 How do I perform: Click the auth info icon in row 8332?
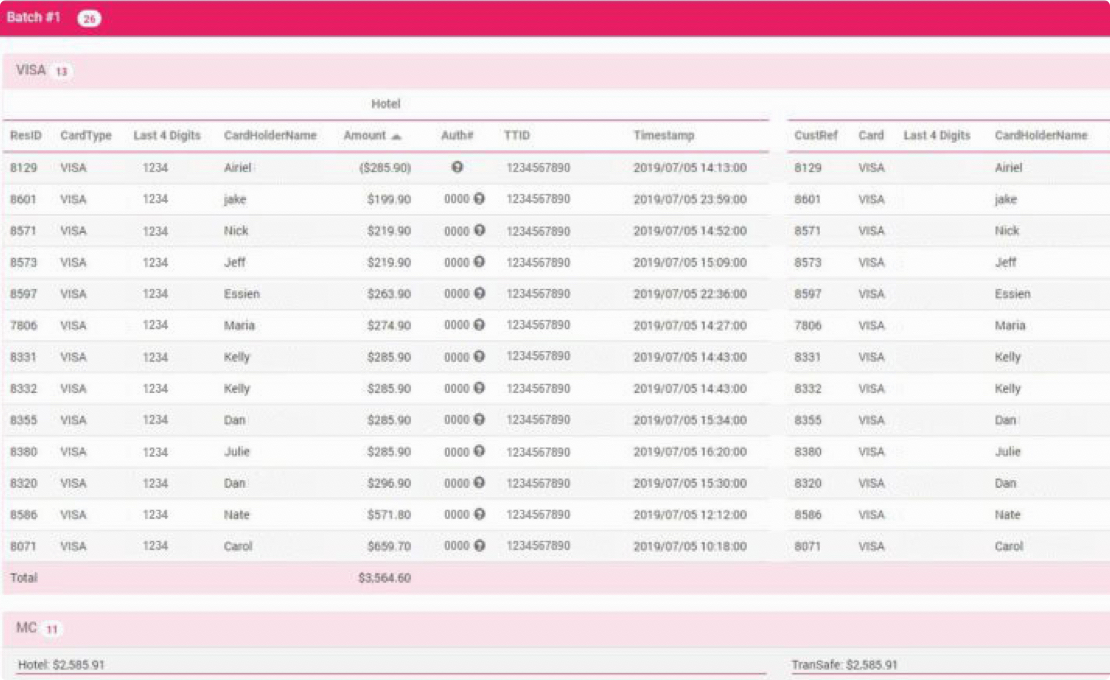tap(479, 388)
